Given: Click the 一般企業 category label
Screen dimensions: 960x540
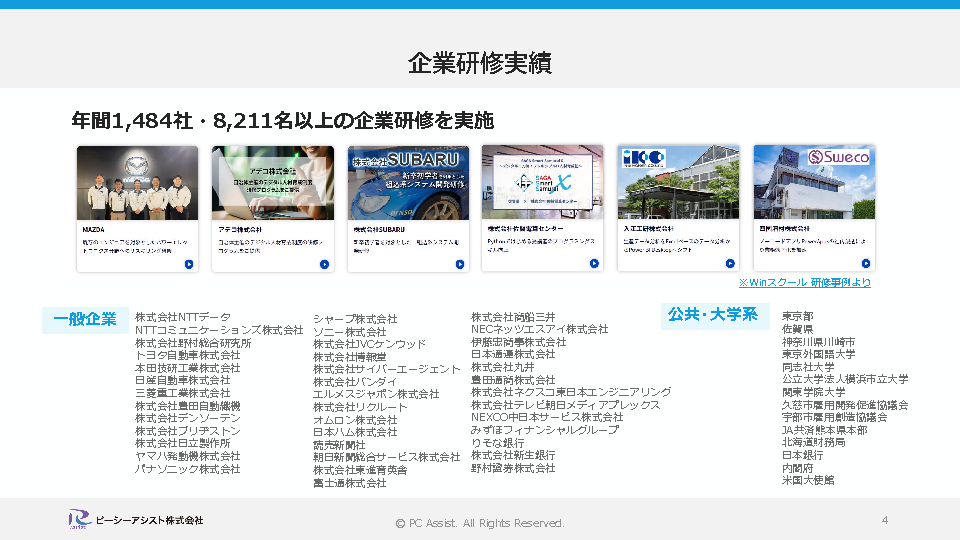Looking at the screenshot, I should coord(85,319).
